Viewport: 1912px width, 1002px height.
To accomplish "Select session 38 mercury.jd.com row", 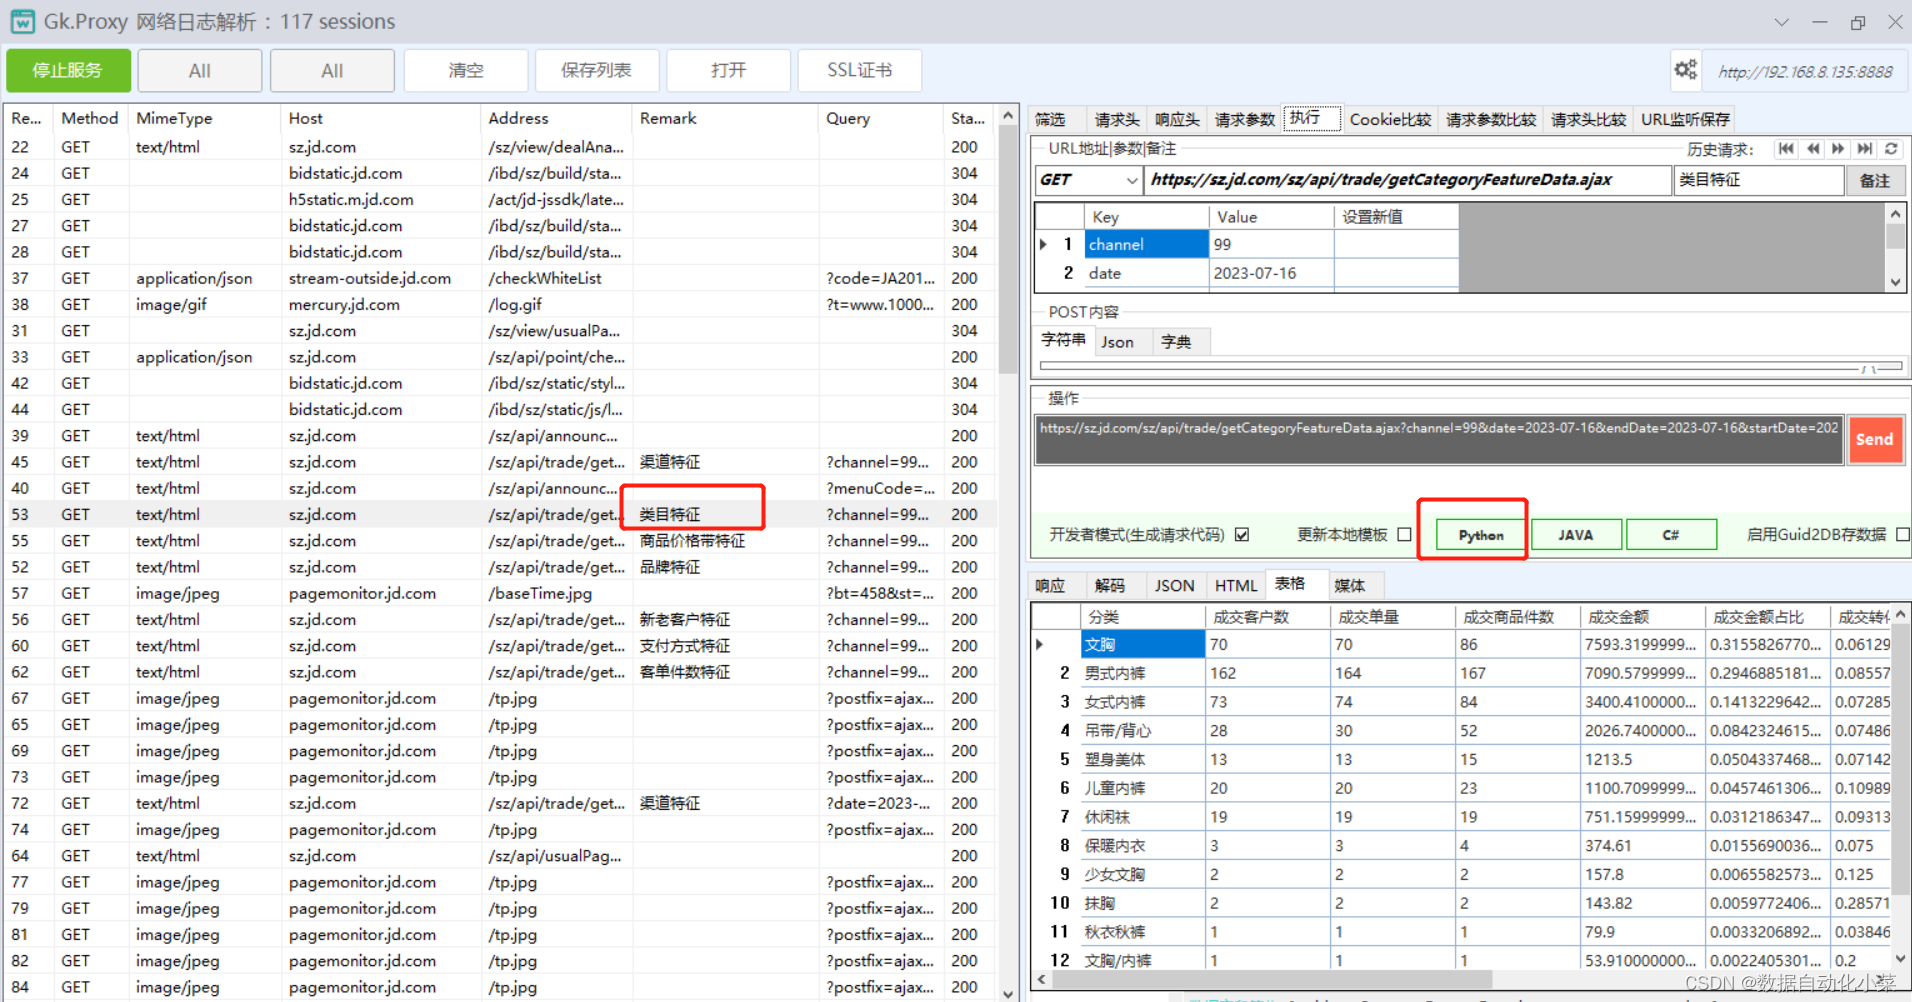I will [x=500, y=304].
